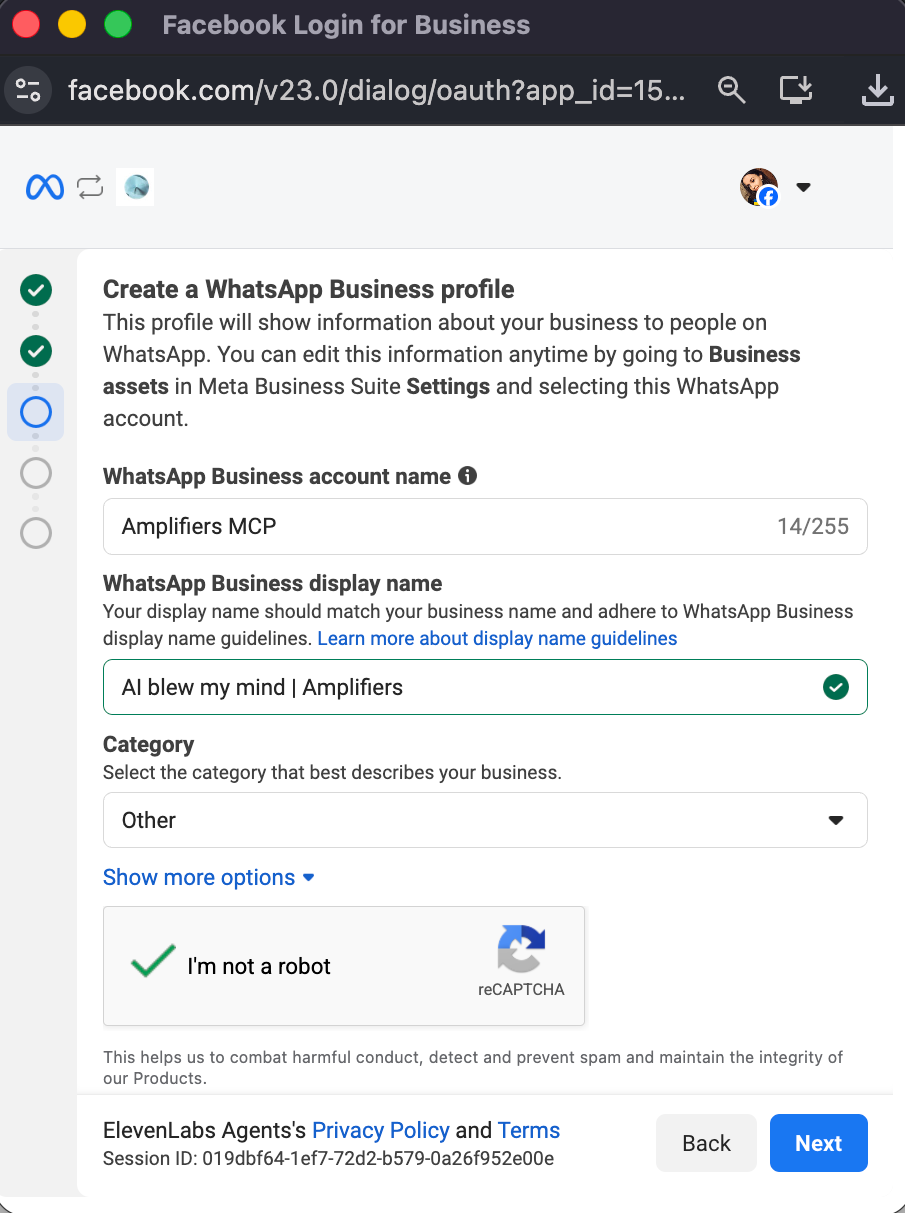Open the Category dropdown showing Other
This screenshot has width=905, height=1213.
(485, 820)
